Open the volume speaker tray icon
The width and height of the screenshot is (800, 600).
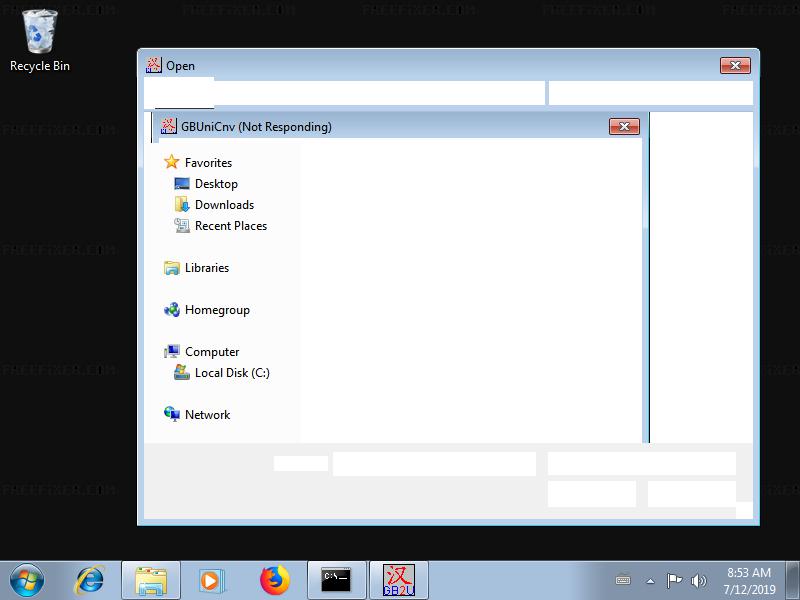698,581
